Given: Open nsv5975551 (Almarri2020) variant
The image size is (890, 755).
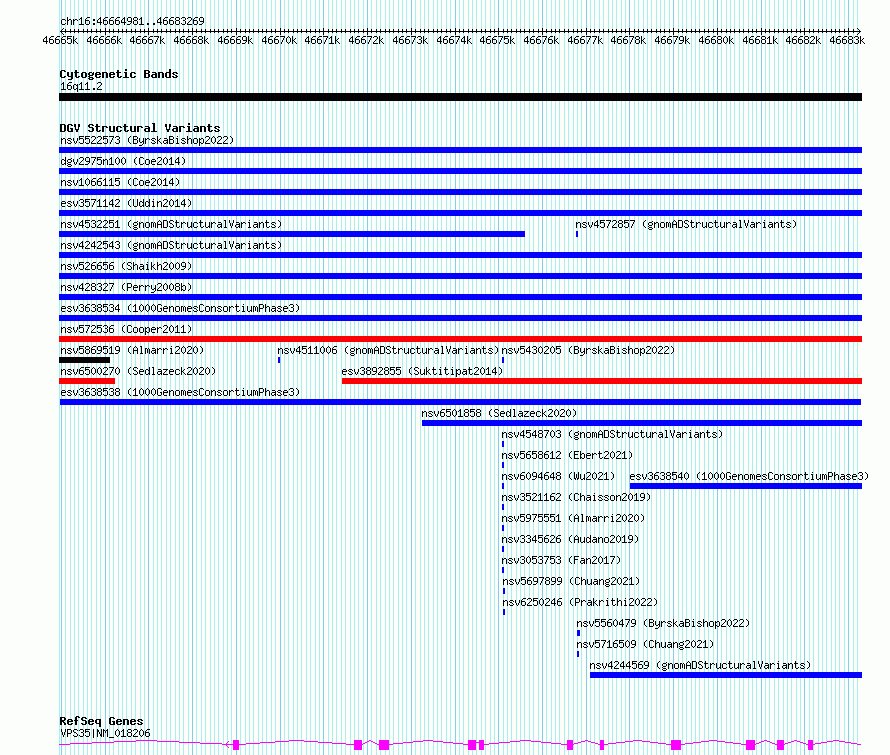Looking at the screenshot, I should click(x=573, y=518).
